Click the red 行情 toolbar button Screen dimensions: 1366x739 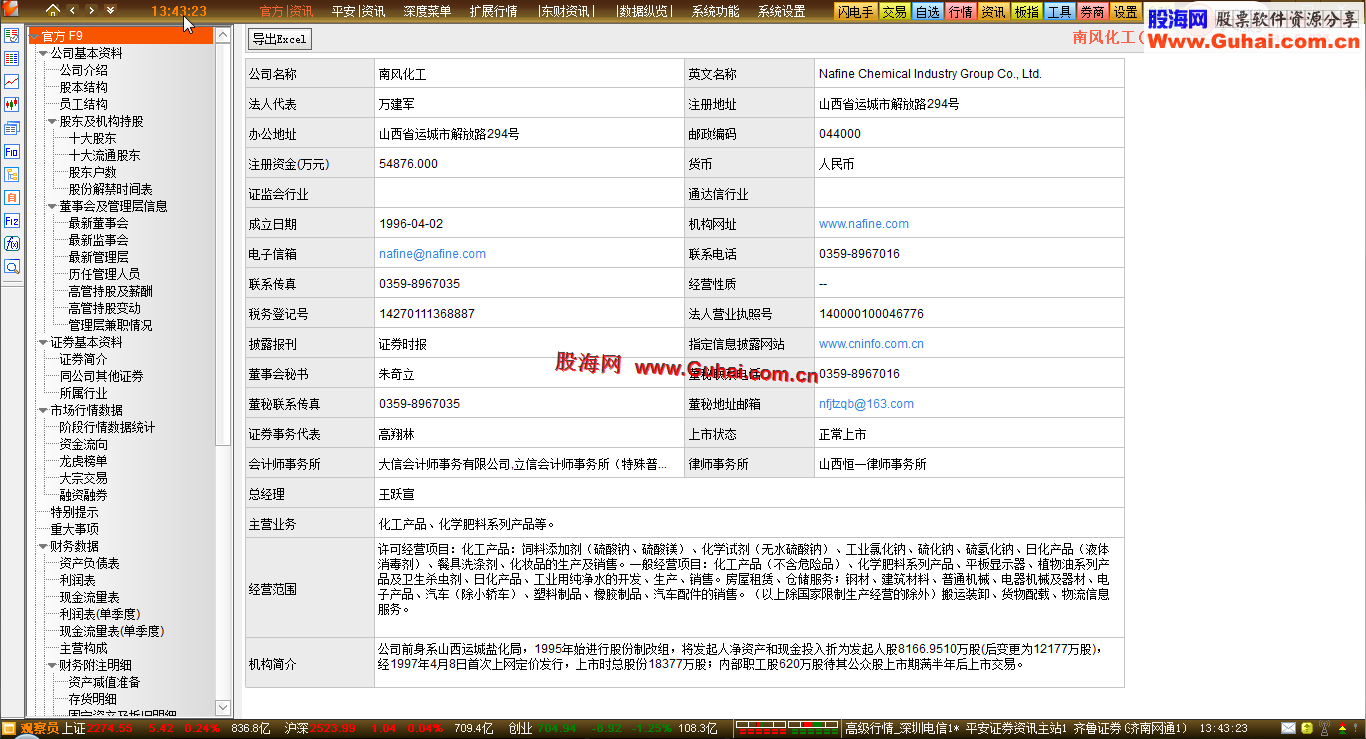click(x=961, y=12)
